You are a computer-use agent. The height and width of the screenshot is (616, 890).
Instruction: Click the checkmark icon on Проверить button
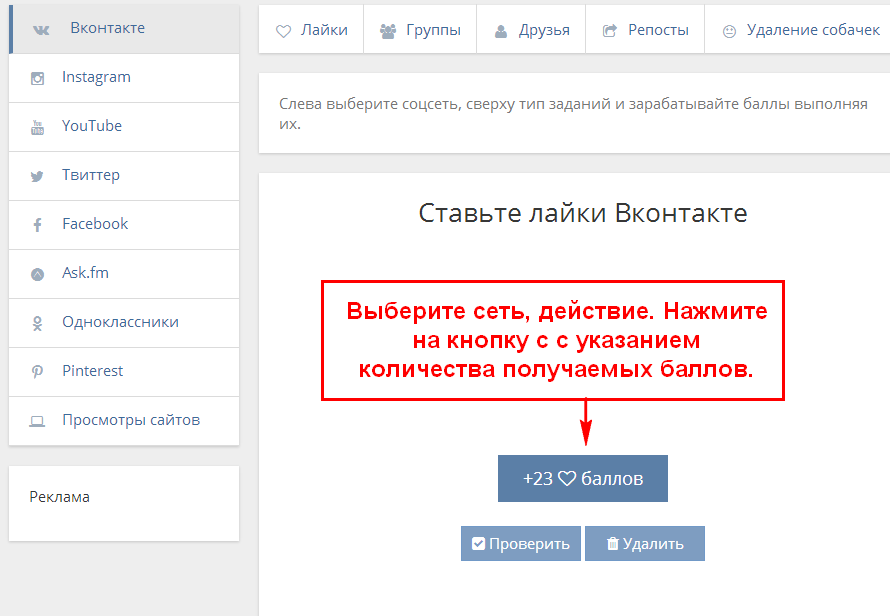478,544
